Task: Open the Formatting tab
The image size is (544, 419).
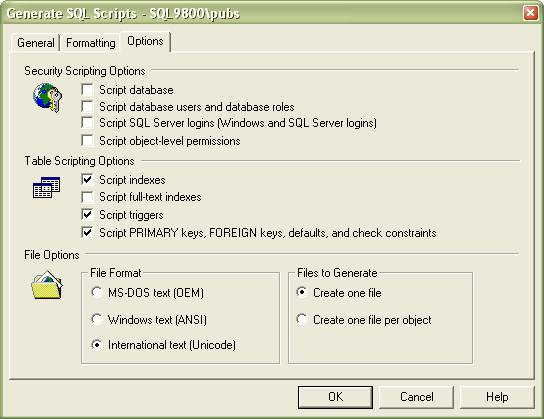Action: point(91,43)
